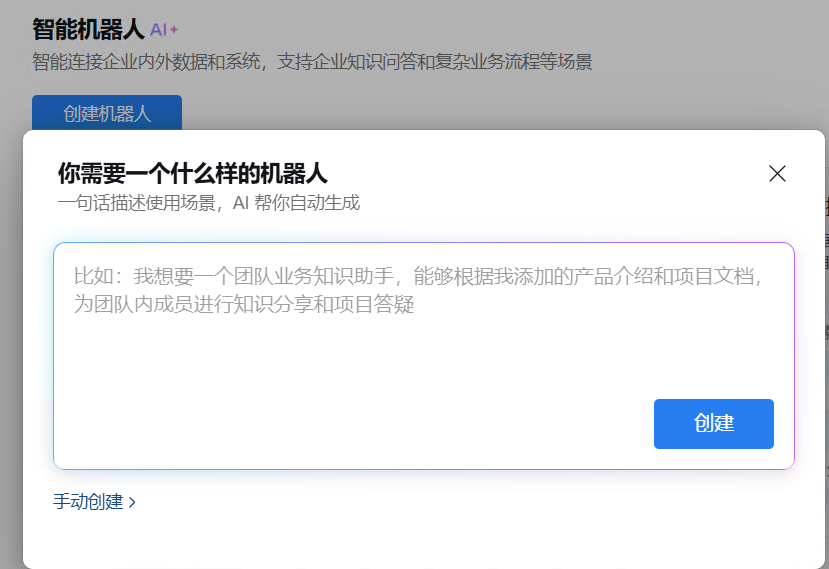This screenshot has width=829, height=569.
Task: Click the 创建机器人 button behind the dialog
Action: click(x=107, y=113)
